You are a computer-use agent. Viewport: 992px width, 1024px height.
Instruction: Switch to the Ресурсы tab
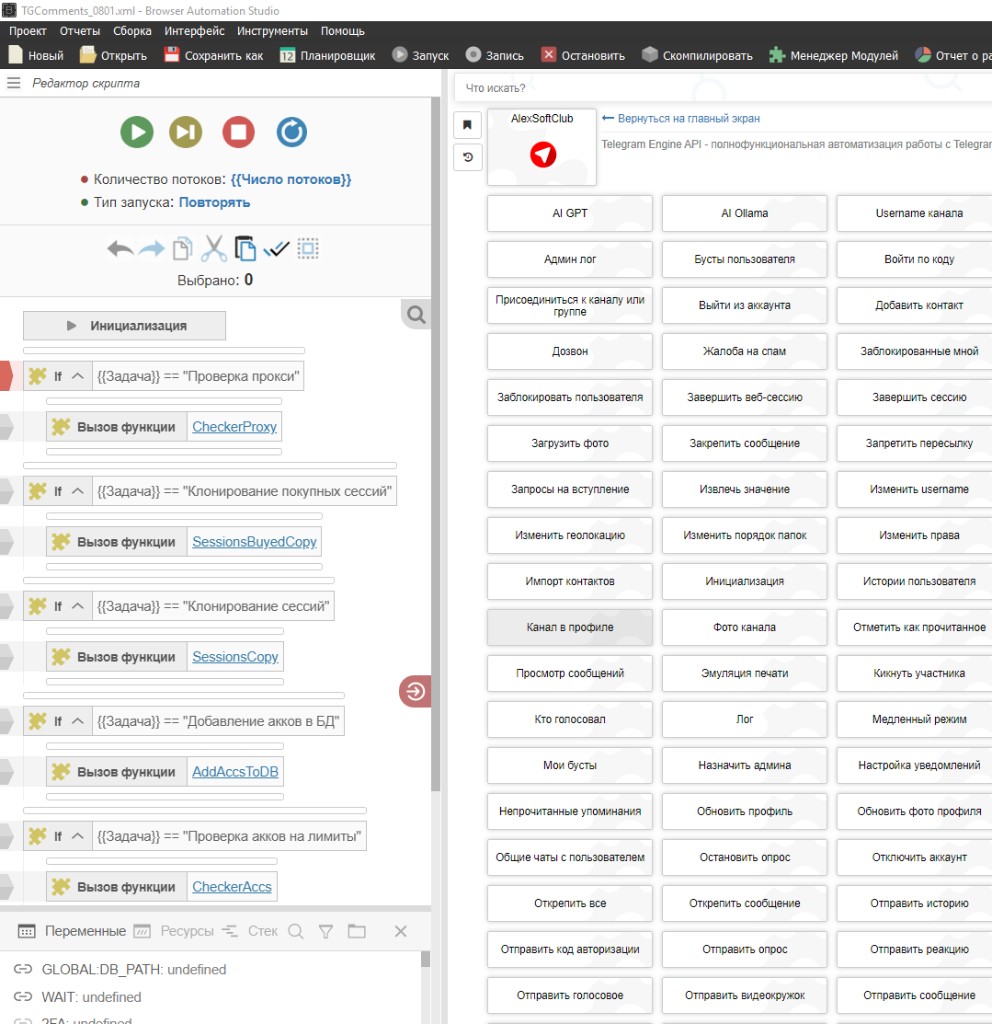pyautogui.click(x=174, y=931)
